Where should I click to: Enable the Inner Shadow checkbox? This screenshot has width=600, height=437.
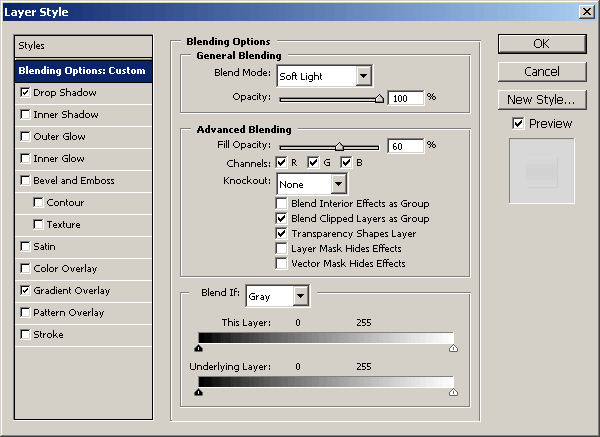pyautogui.click(x=25, y=114)
